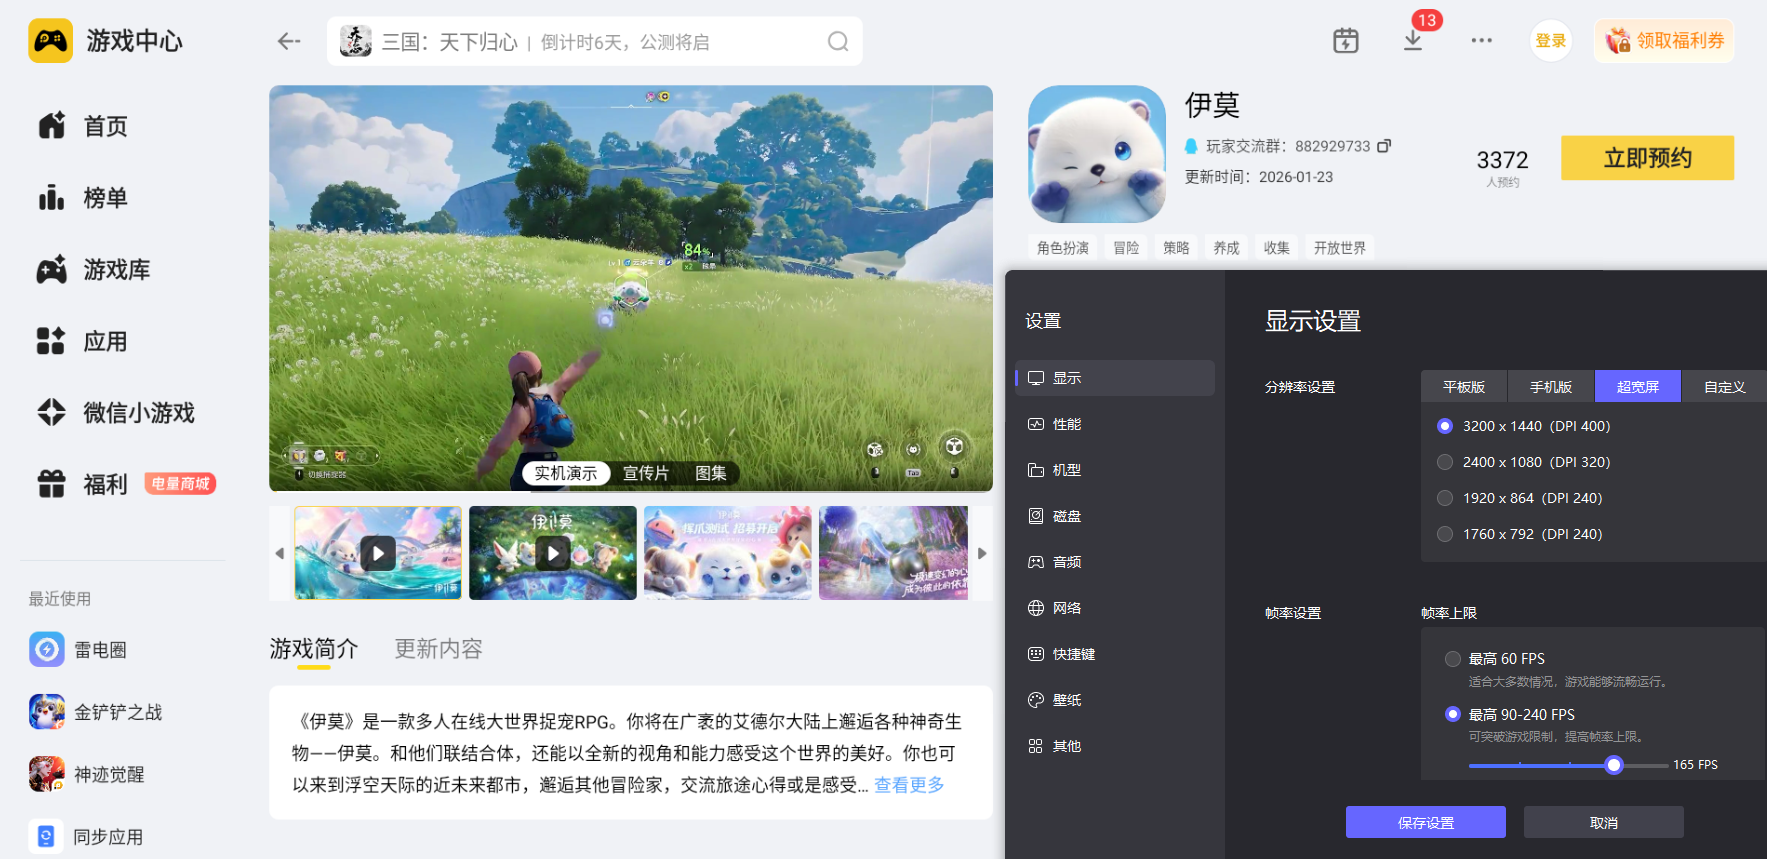Switch to 游戏简介 tab
The image size is (1767, 859).
[x=314, y=649]
